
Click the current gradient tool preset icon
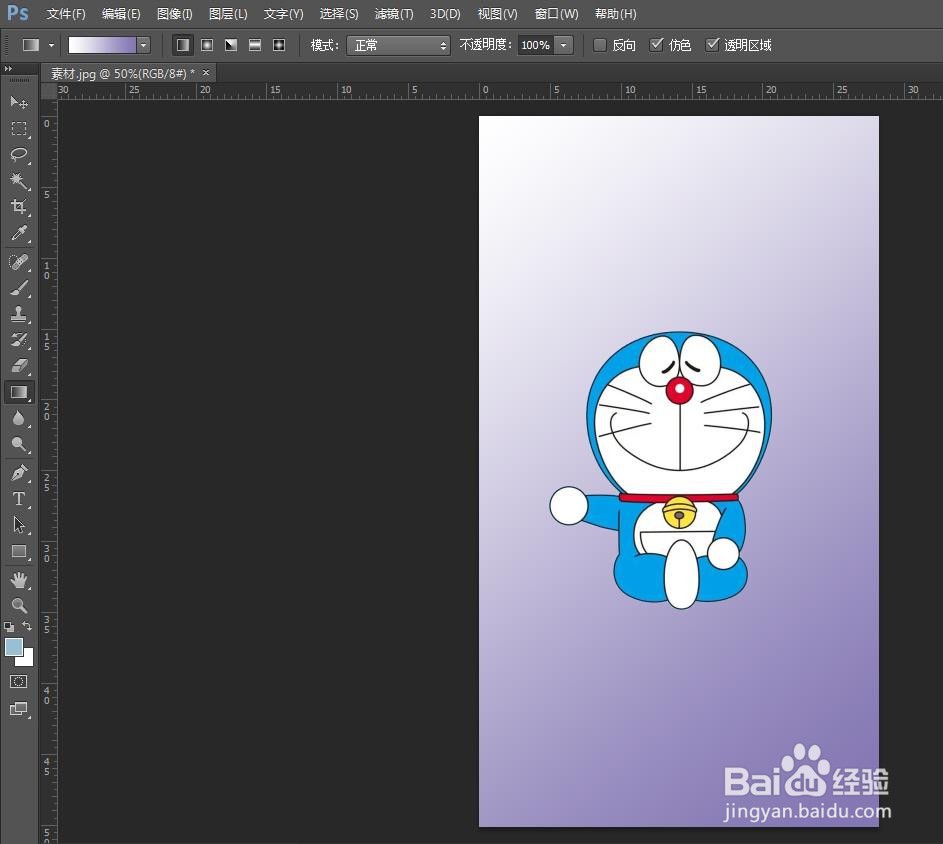tap(31, 45)
